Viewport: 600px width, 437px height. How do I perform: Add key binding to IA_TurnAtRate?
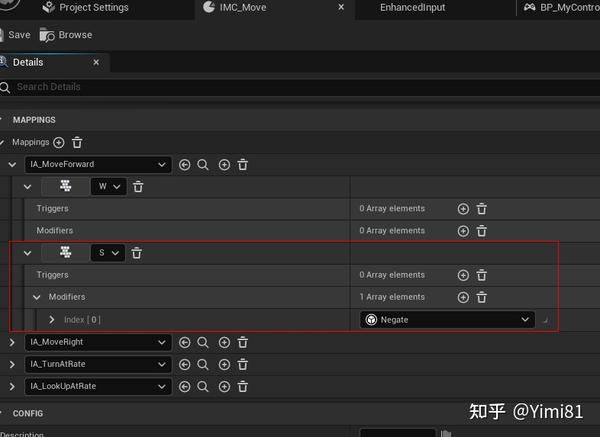click(x=224, y=365)
